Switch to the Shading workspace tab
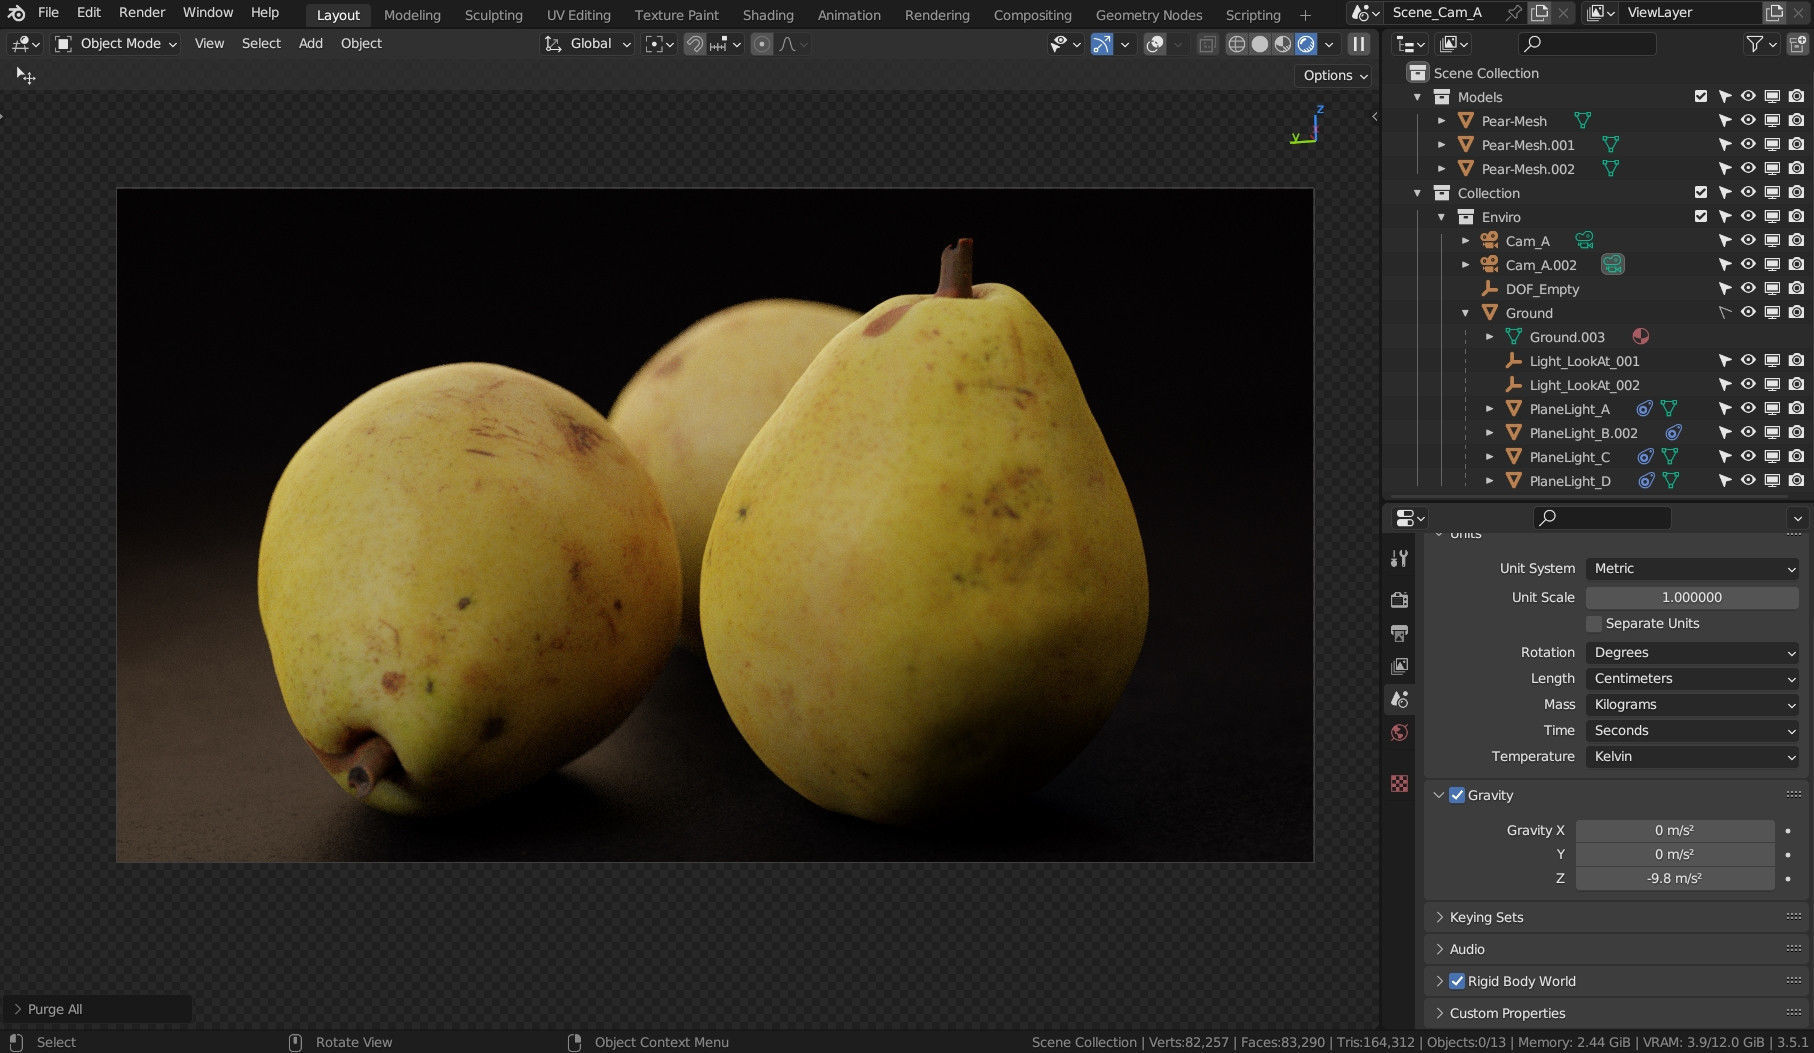The height and width of the screenshot is (1053, 1814). [768, 15]
